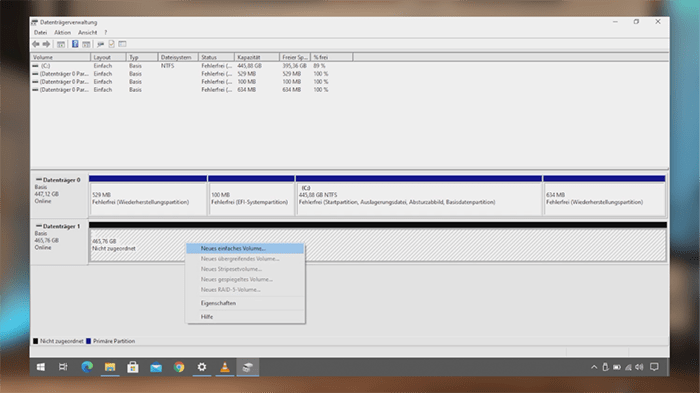Sort by the Typ column header
The width and height of the screenshot is (700, 393).
click(142, 57)
